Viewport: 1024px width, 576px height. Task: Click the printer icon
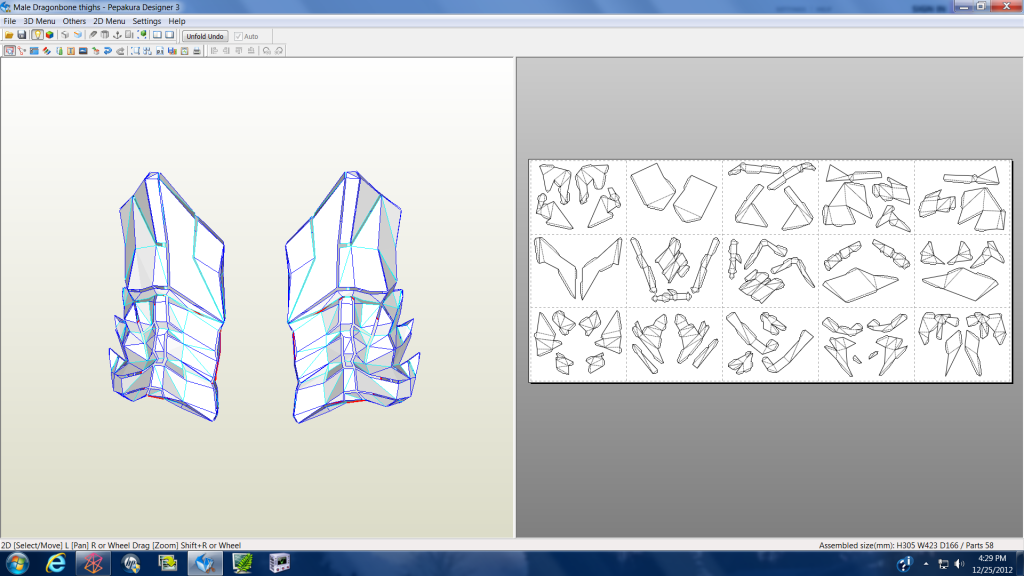[197, 50]
